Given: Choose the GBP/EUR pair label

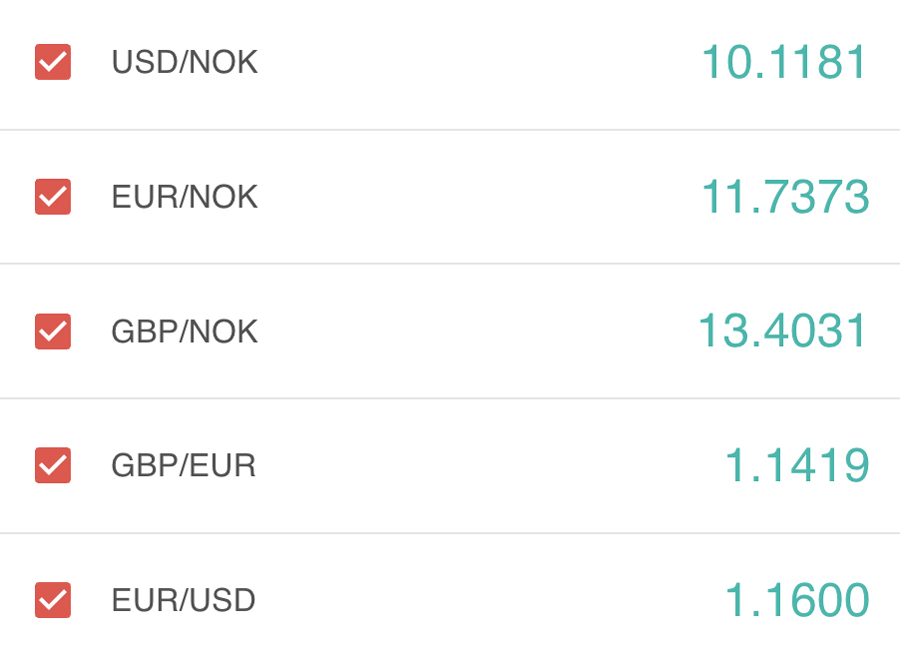Looking at the screenshot, I should [183, 465].
